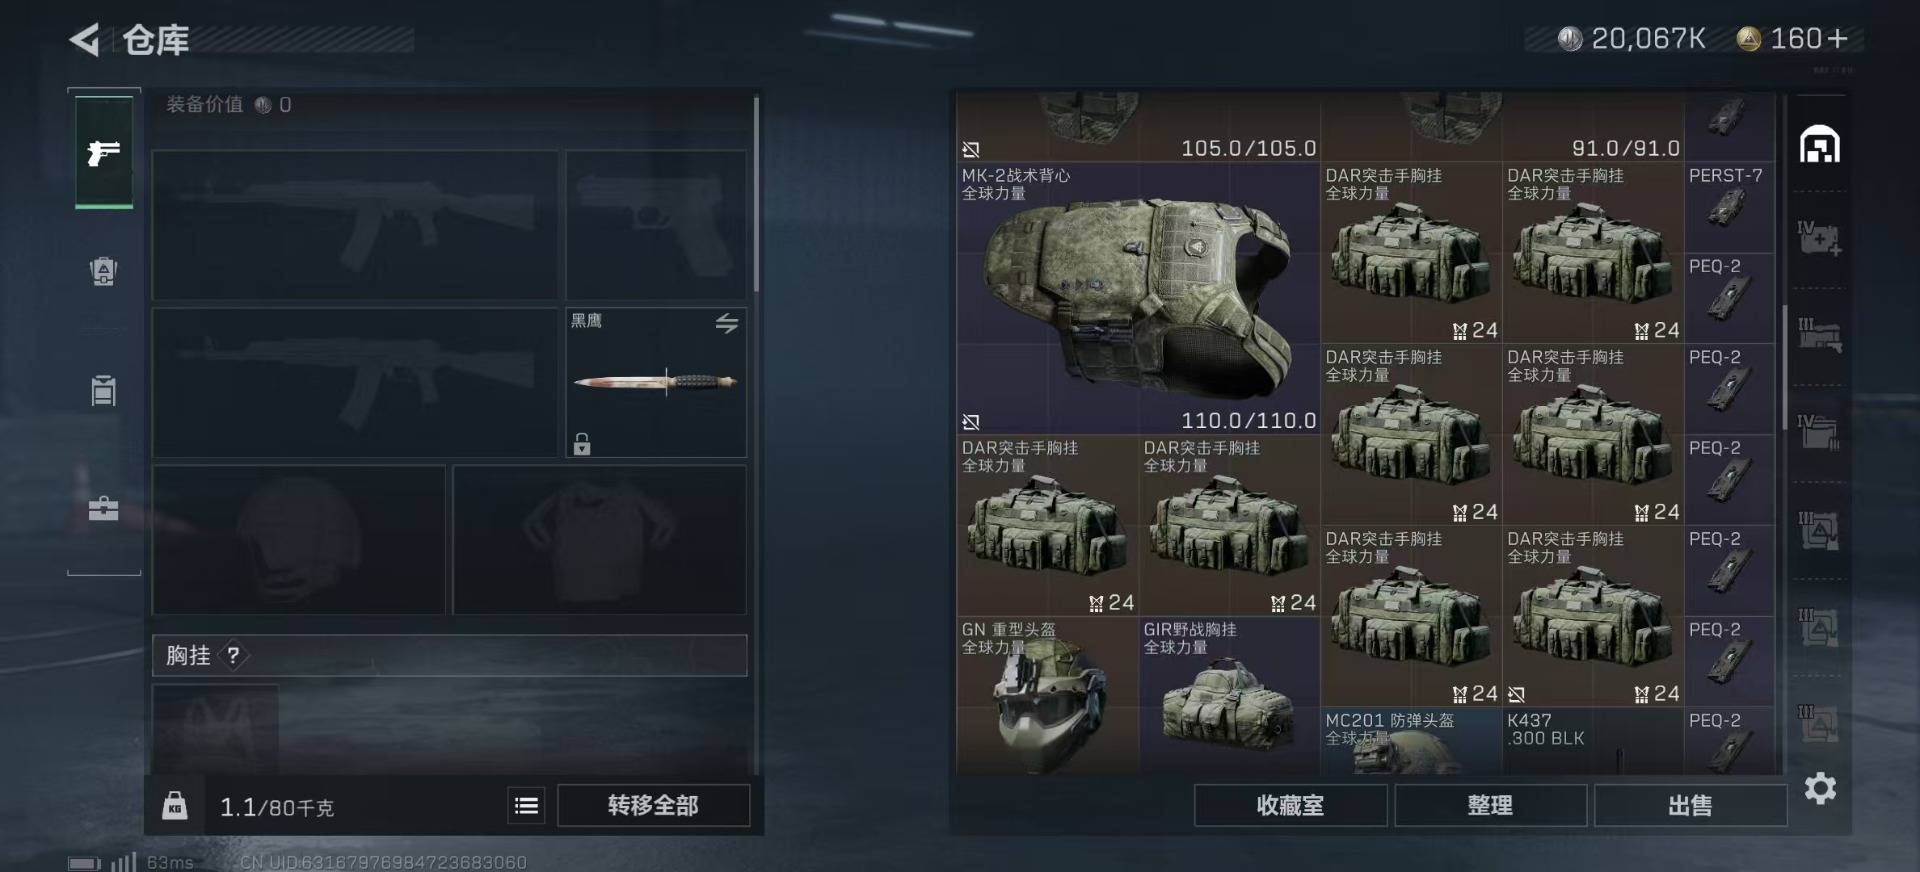1920x872 pixels.
Task: Click the 胸挂 question mark help icon
Action: click(x=233, y=655)
